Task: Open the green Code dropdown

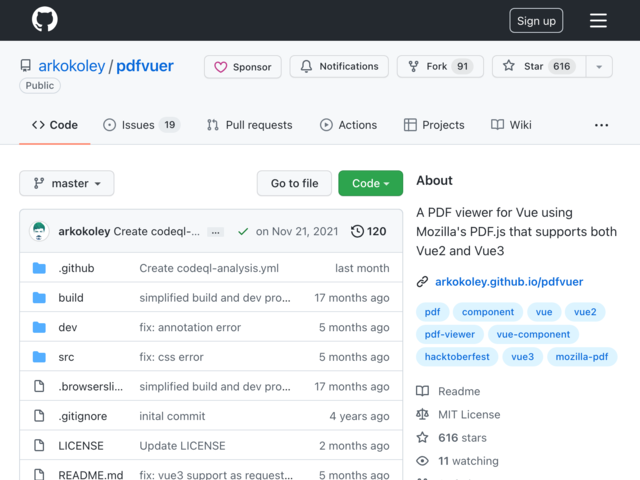Action: click(371, 183)
